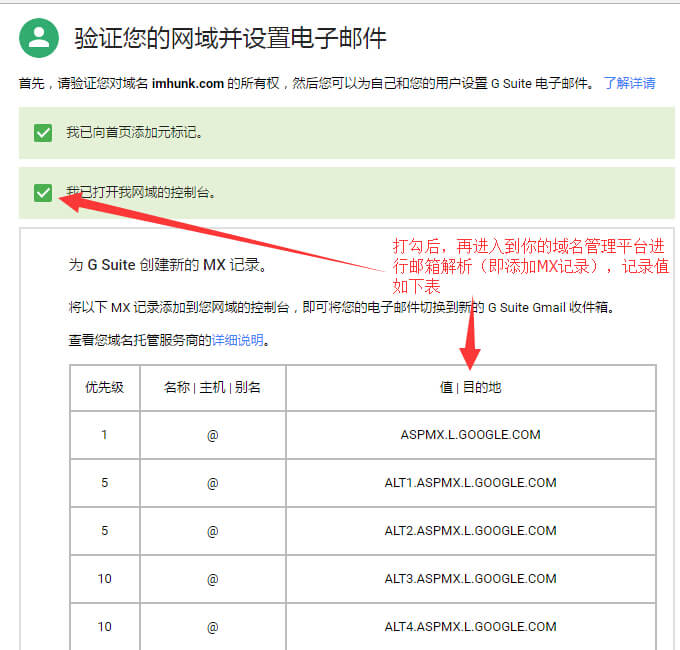
Task: Open the '了解详情' link
Action: [x=630, y=83]
